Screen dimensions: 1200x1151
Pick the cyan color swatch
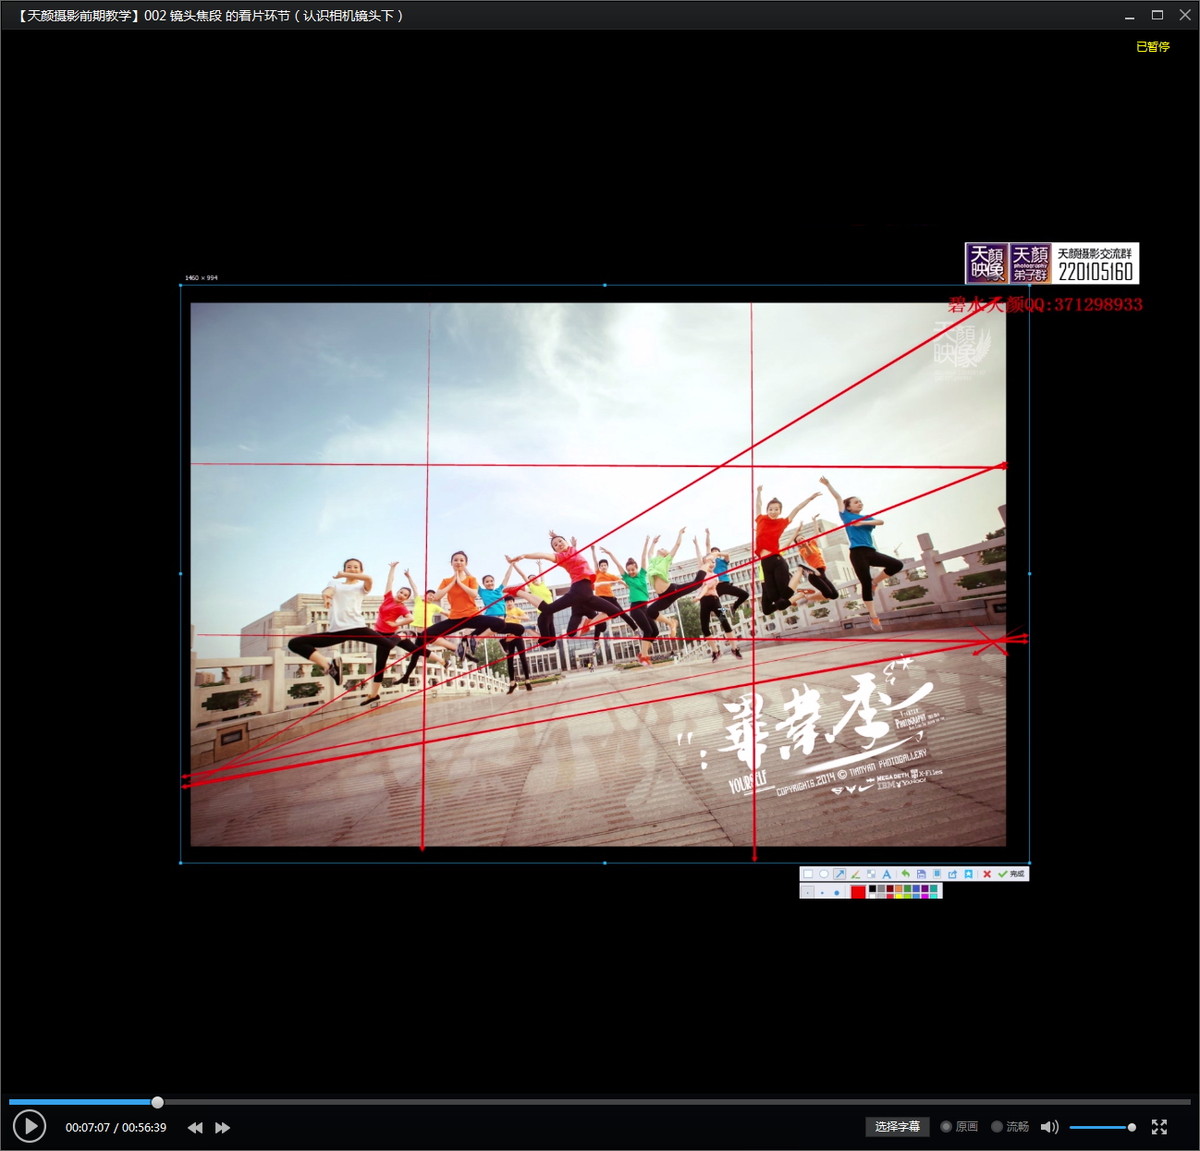[934, 896]
